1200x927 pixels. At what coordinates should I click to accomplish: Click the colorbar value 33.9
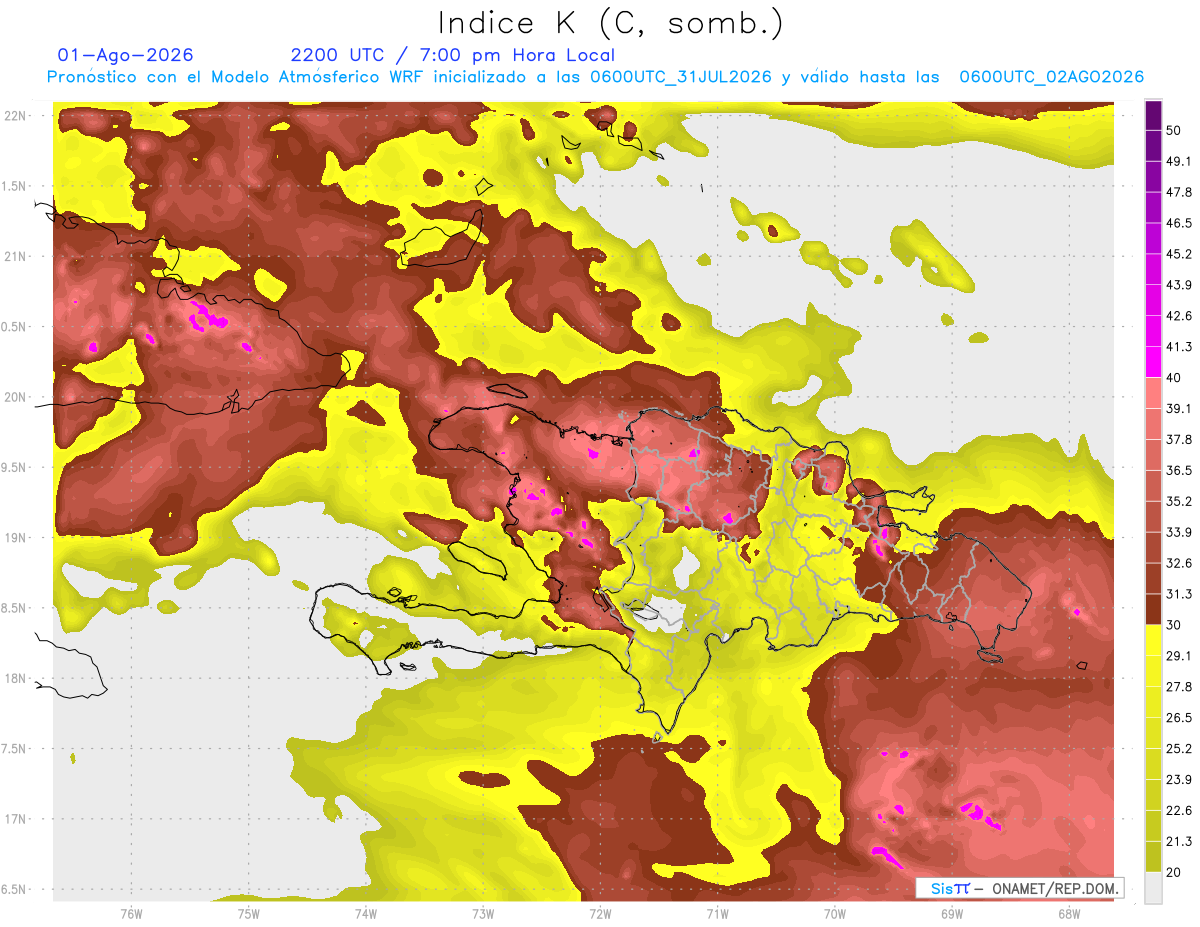[x=1179, y=532]
